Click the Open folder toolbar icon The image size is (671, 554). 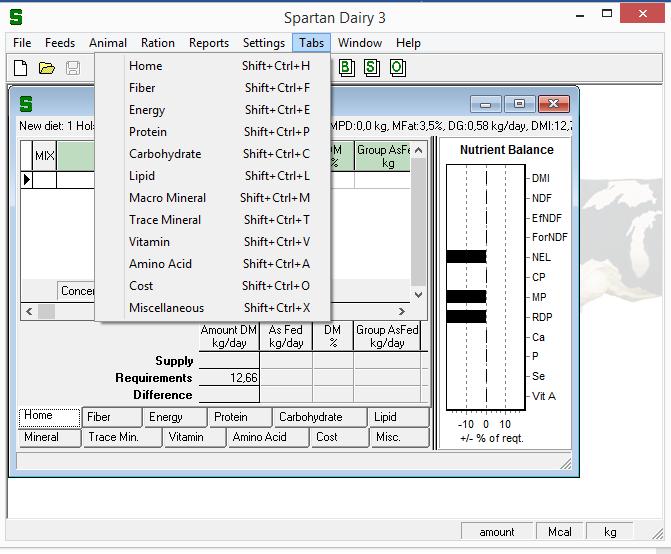coord(47,68)
